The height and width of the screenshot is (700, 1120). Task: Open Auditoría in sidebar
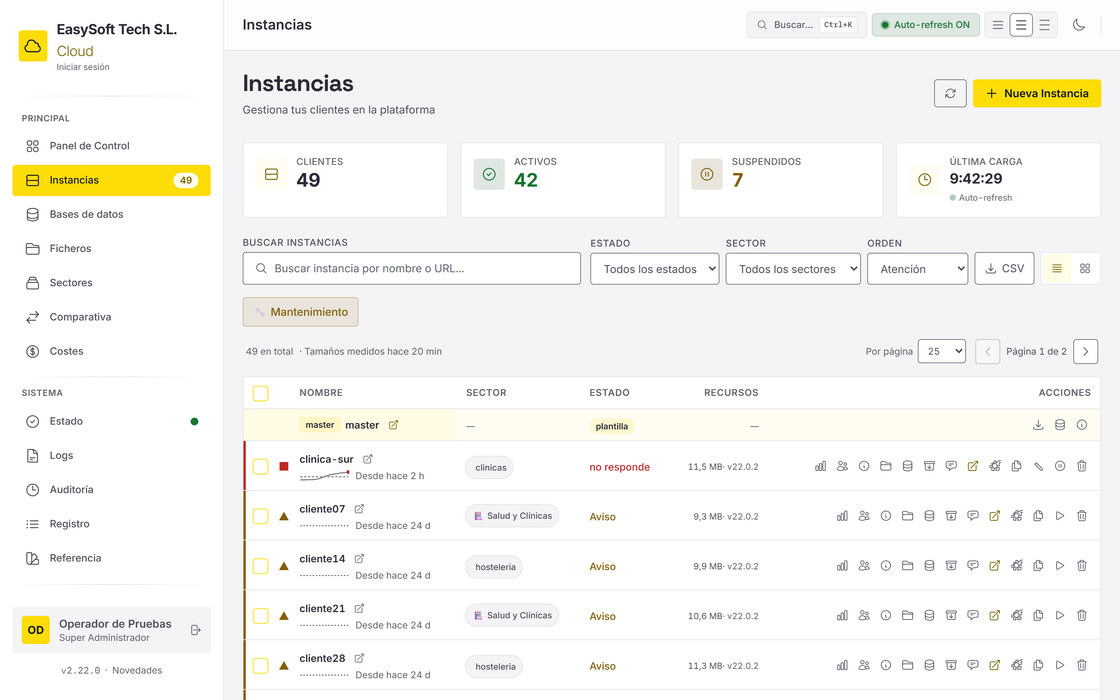coord(111,490)
